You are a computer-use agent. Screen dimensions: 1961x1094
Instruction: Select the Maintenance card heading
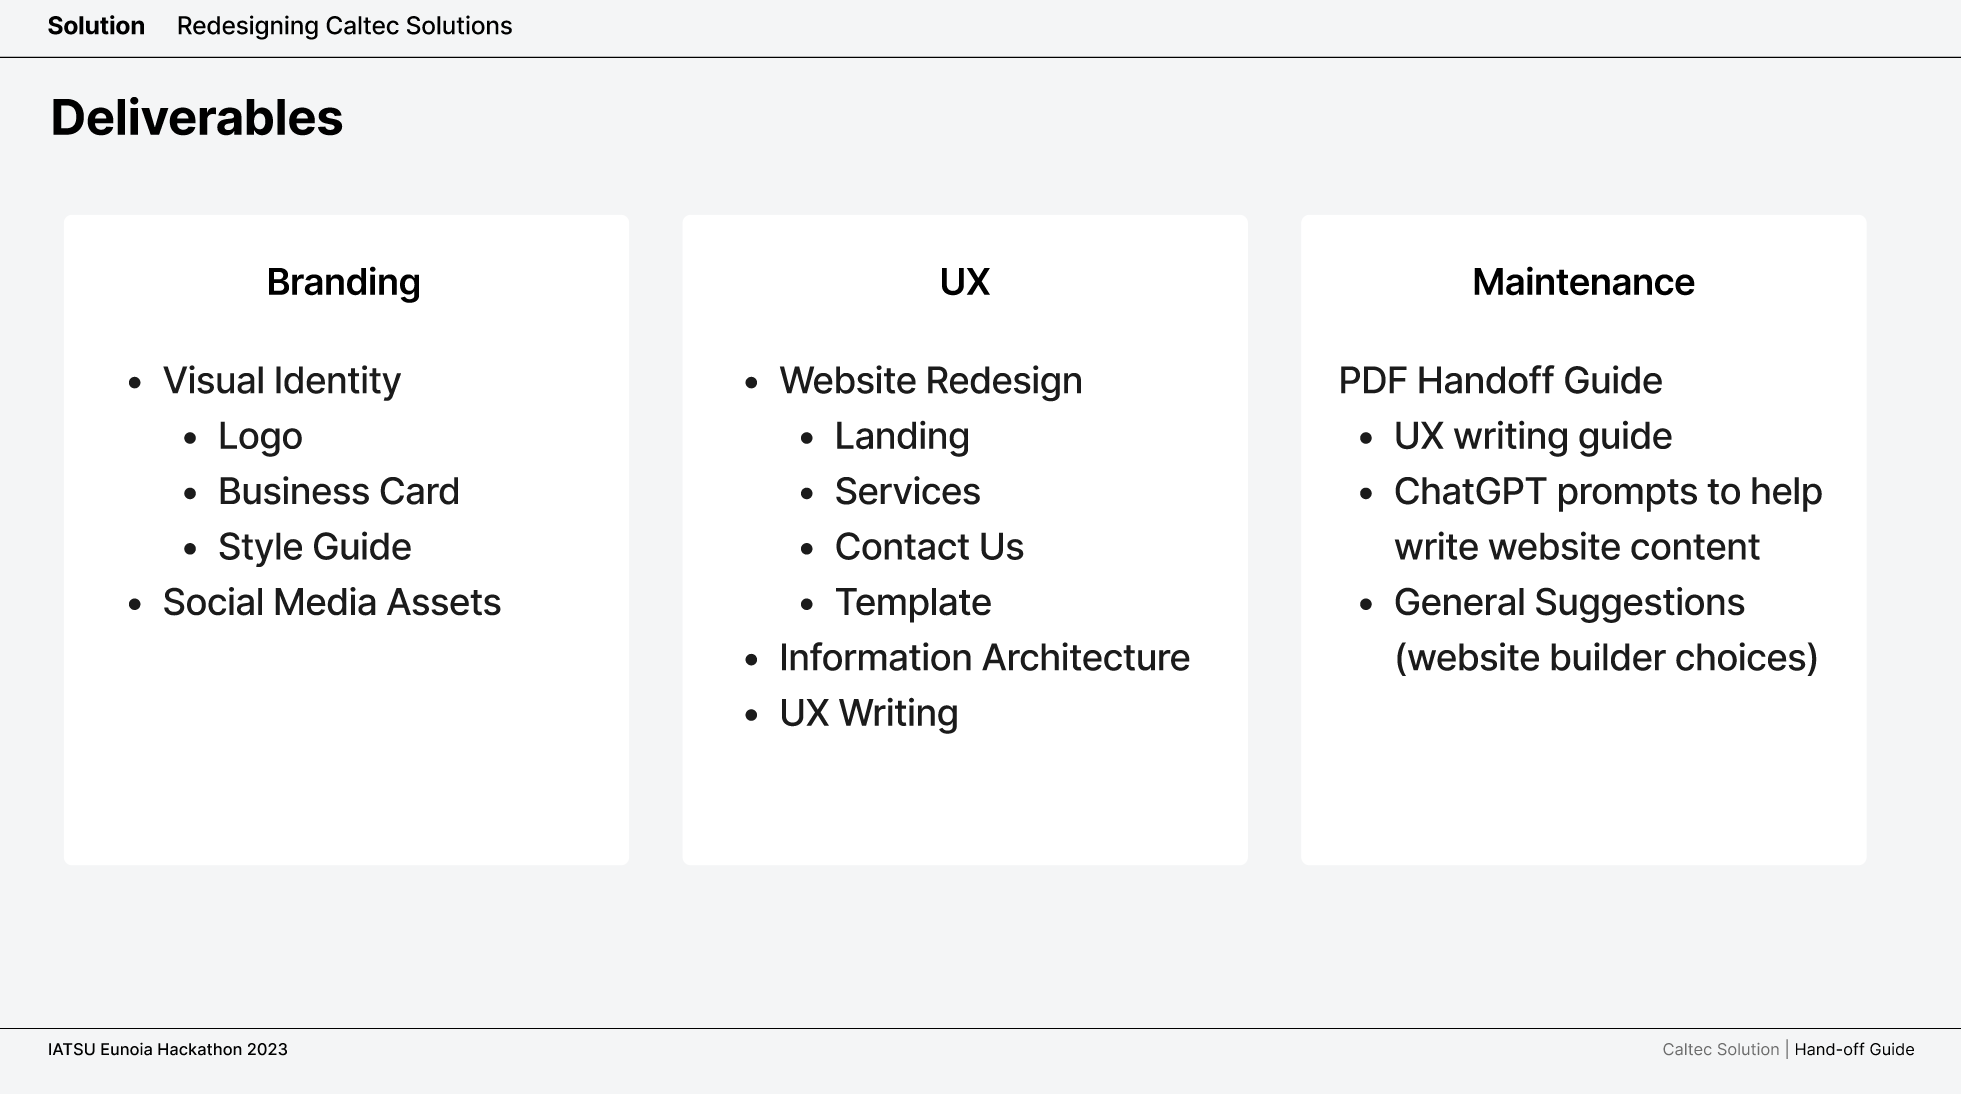pos(1583,282)
